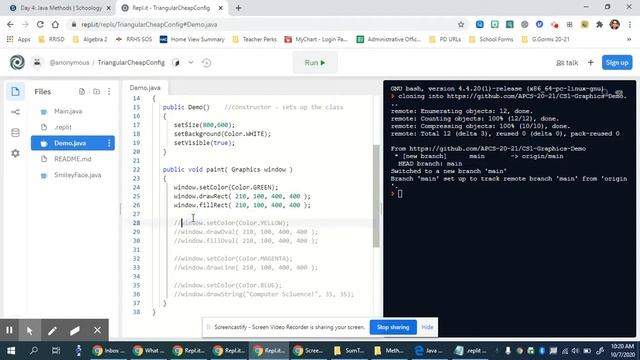Open Windows Start menu
This screenshot has height=360, width=640.
(11, 351)
